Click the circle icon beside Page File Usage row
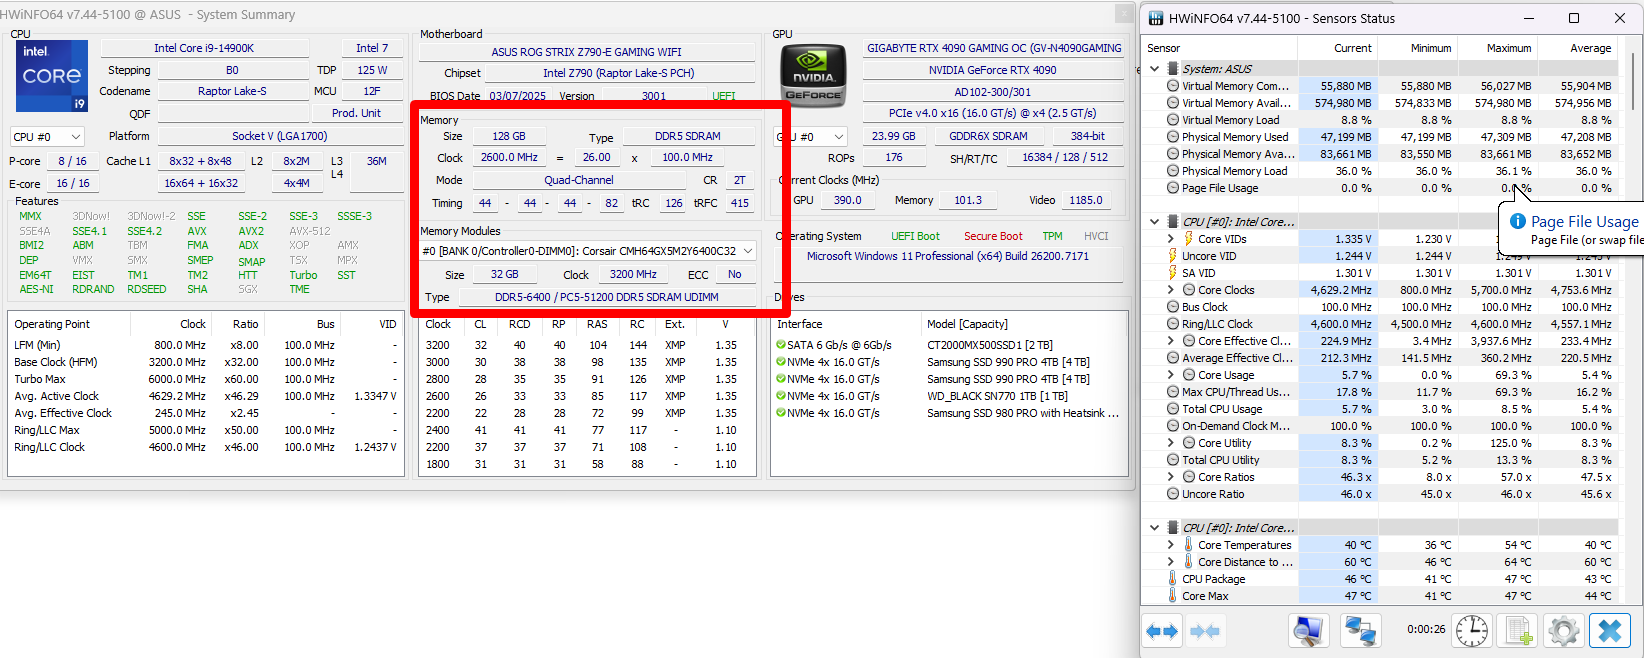 1172,188
